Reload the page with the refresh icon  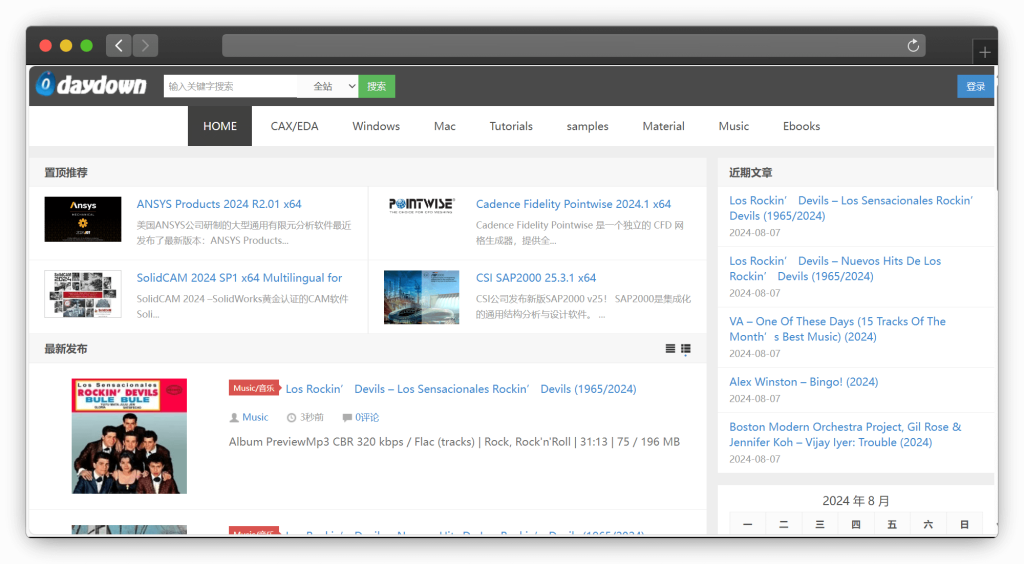(912, 46)
